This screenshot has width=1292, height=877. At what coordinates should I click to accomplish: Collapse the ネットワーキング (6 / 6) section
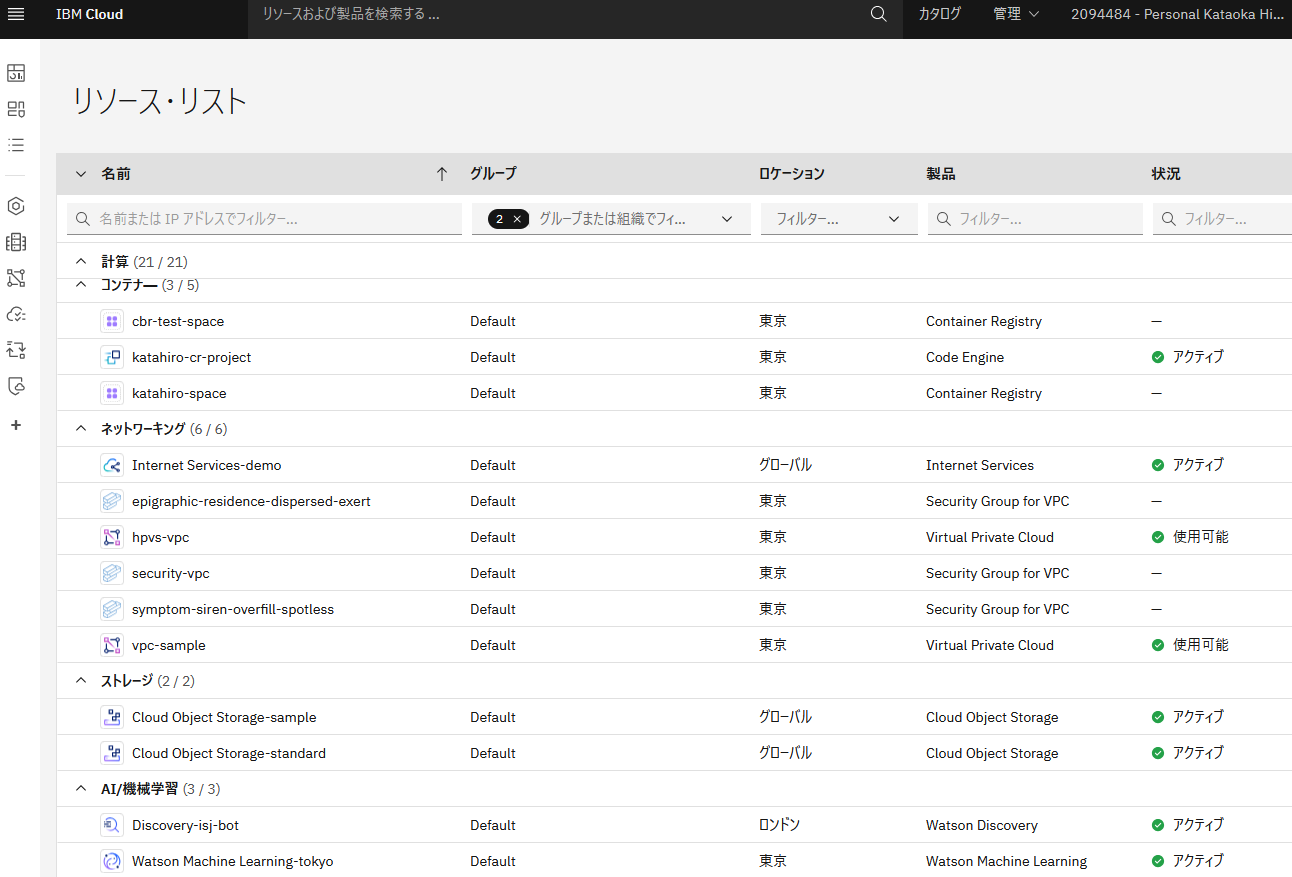click(x=81, y=429)
